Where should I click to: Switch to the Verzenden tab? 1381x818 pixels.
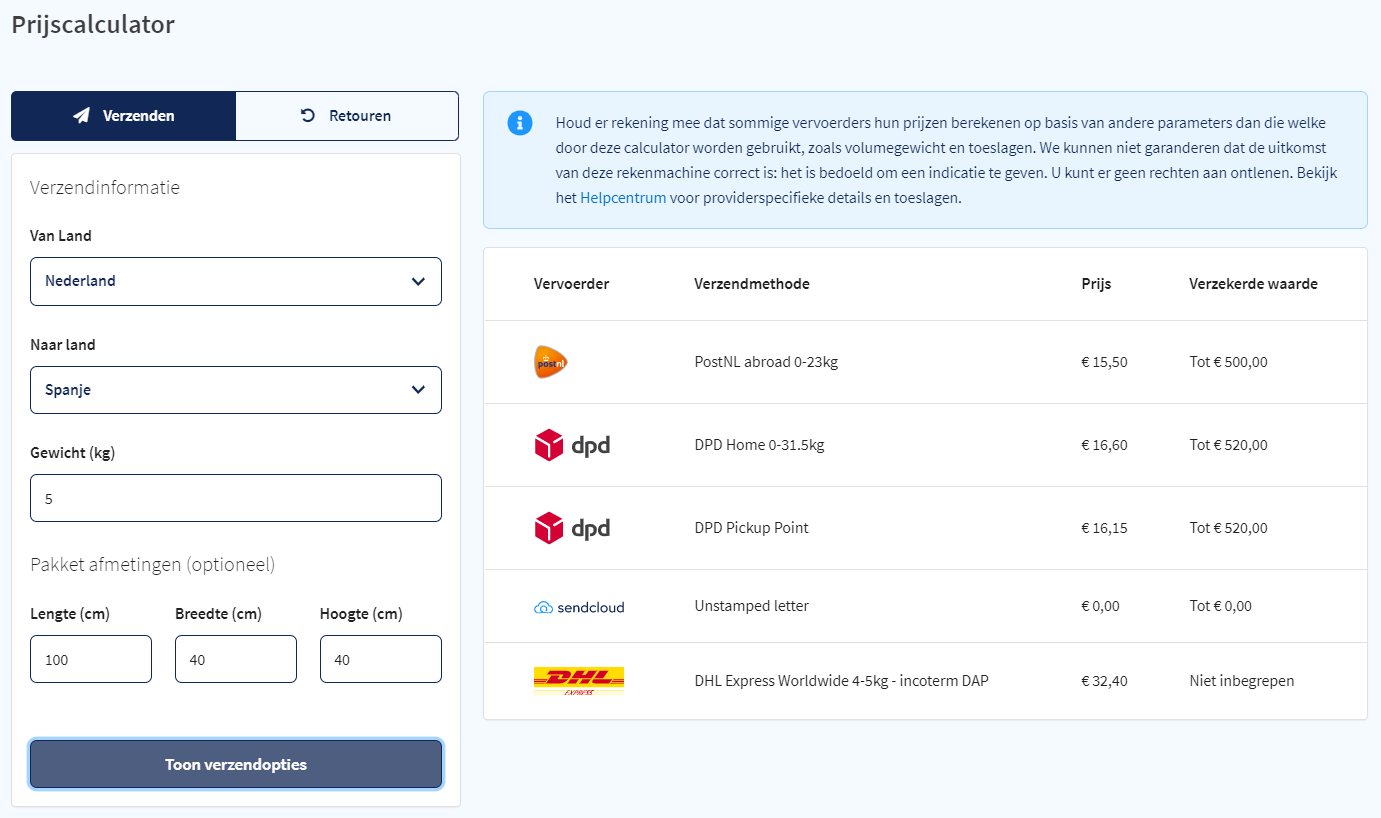click(x=124, y=116)
